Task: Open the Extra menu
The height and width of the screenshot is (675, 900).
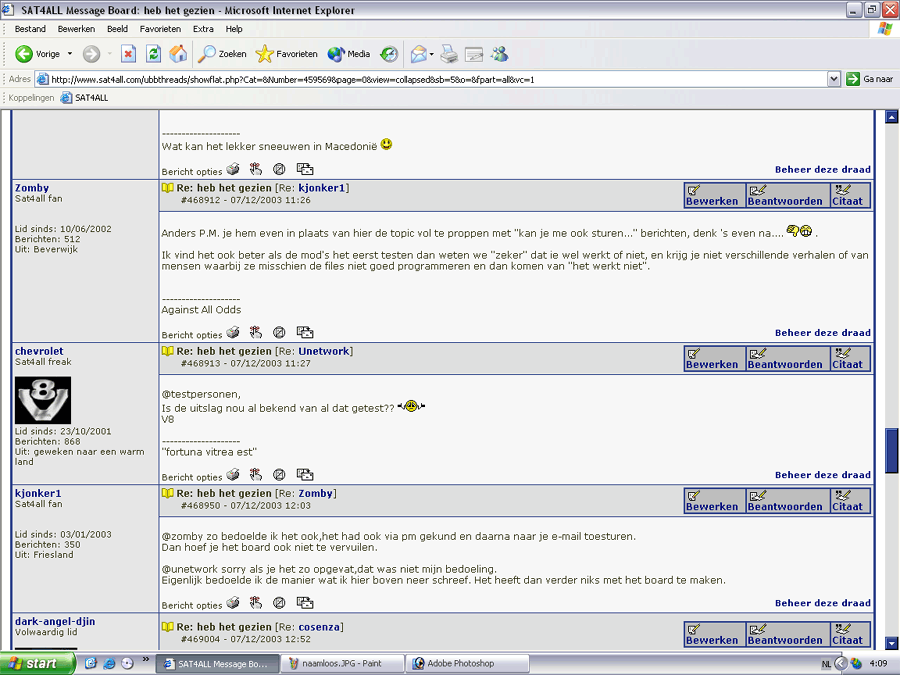Action: click(x=203, y=29)
